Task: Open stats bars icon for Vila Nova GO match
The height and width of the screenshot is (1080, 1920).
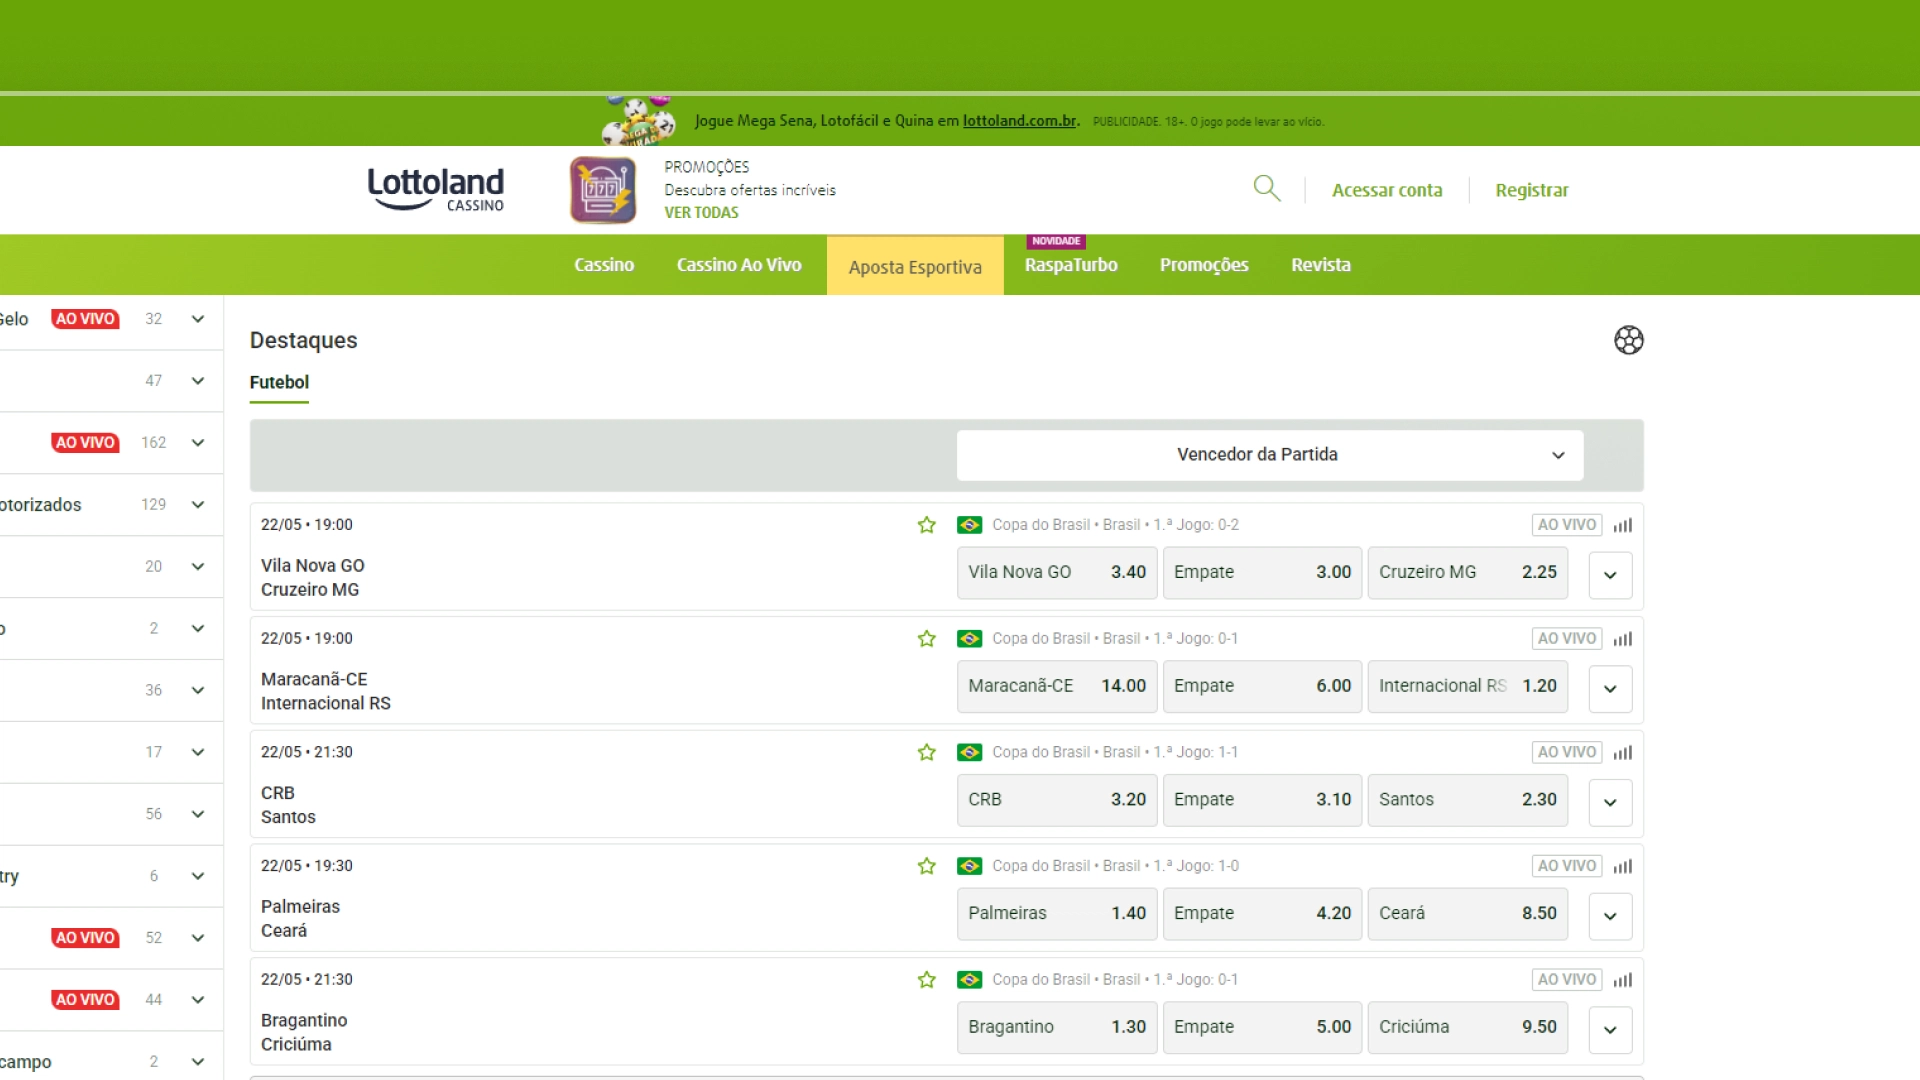Action: 1622,525
